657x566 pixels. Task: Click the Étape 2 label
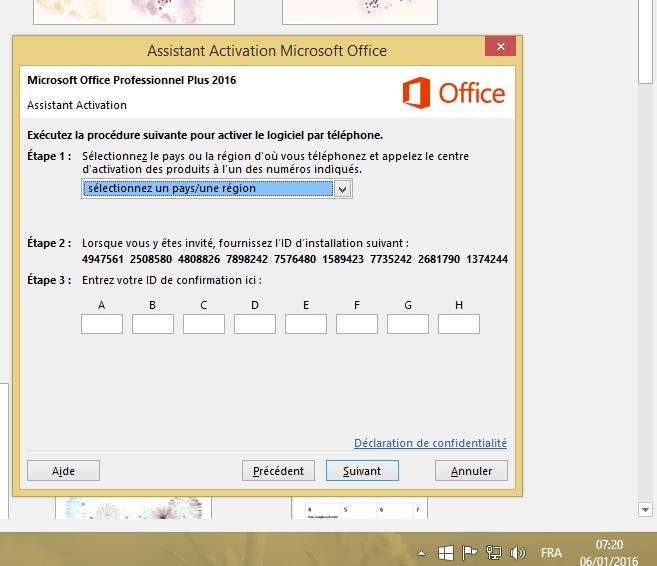(49, 243)
